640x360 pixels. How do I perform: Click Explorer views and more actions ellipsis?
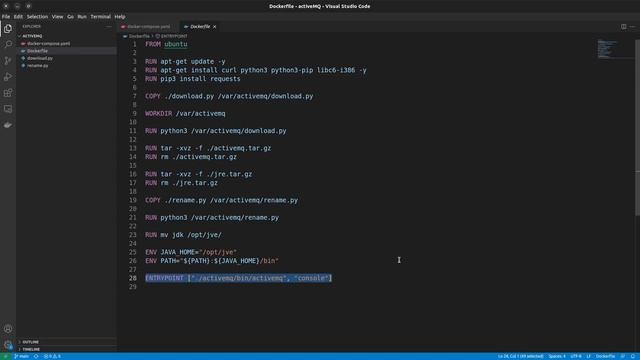[x=109, y=27]
